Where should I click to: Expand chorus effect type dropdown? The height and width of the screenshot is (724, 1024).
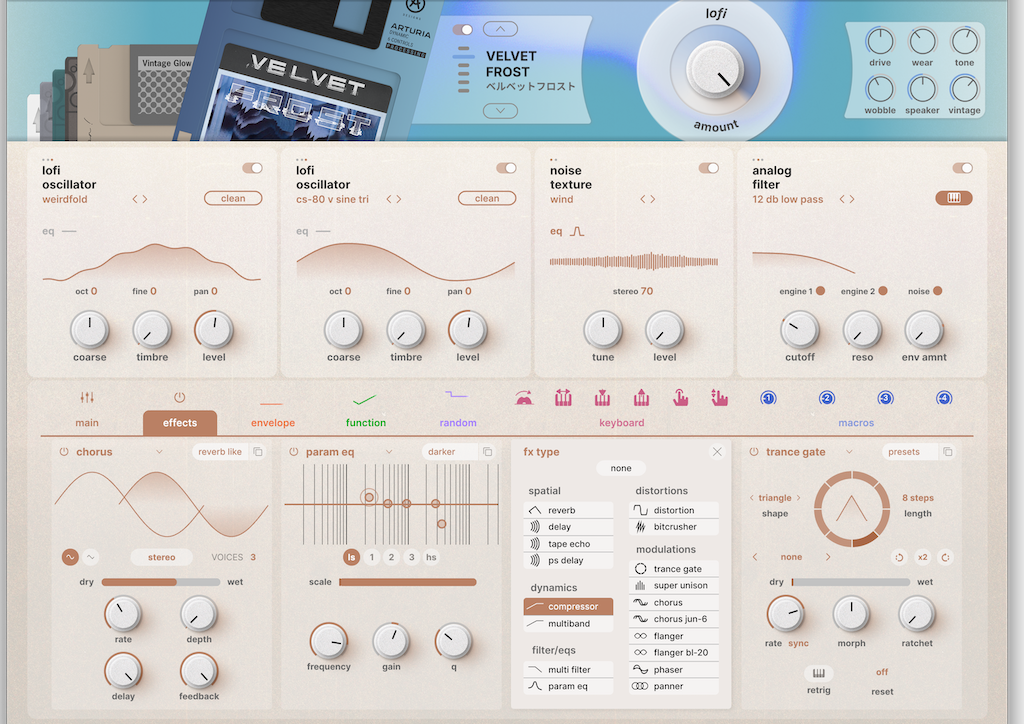pos(159,452)
